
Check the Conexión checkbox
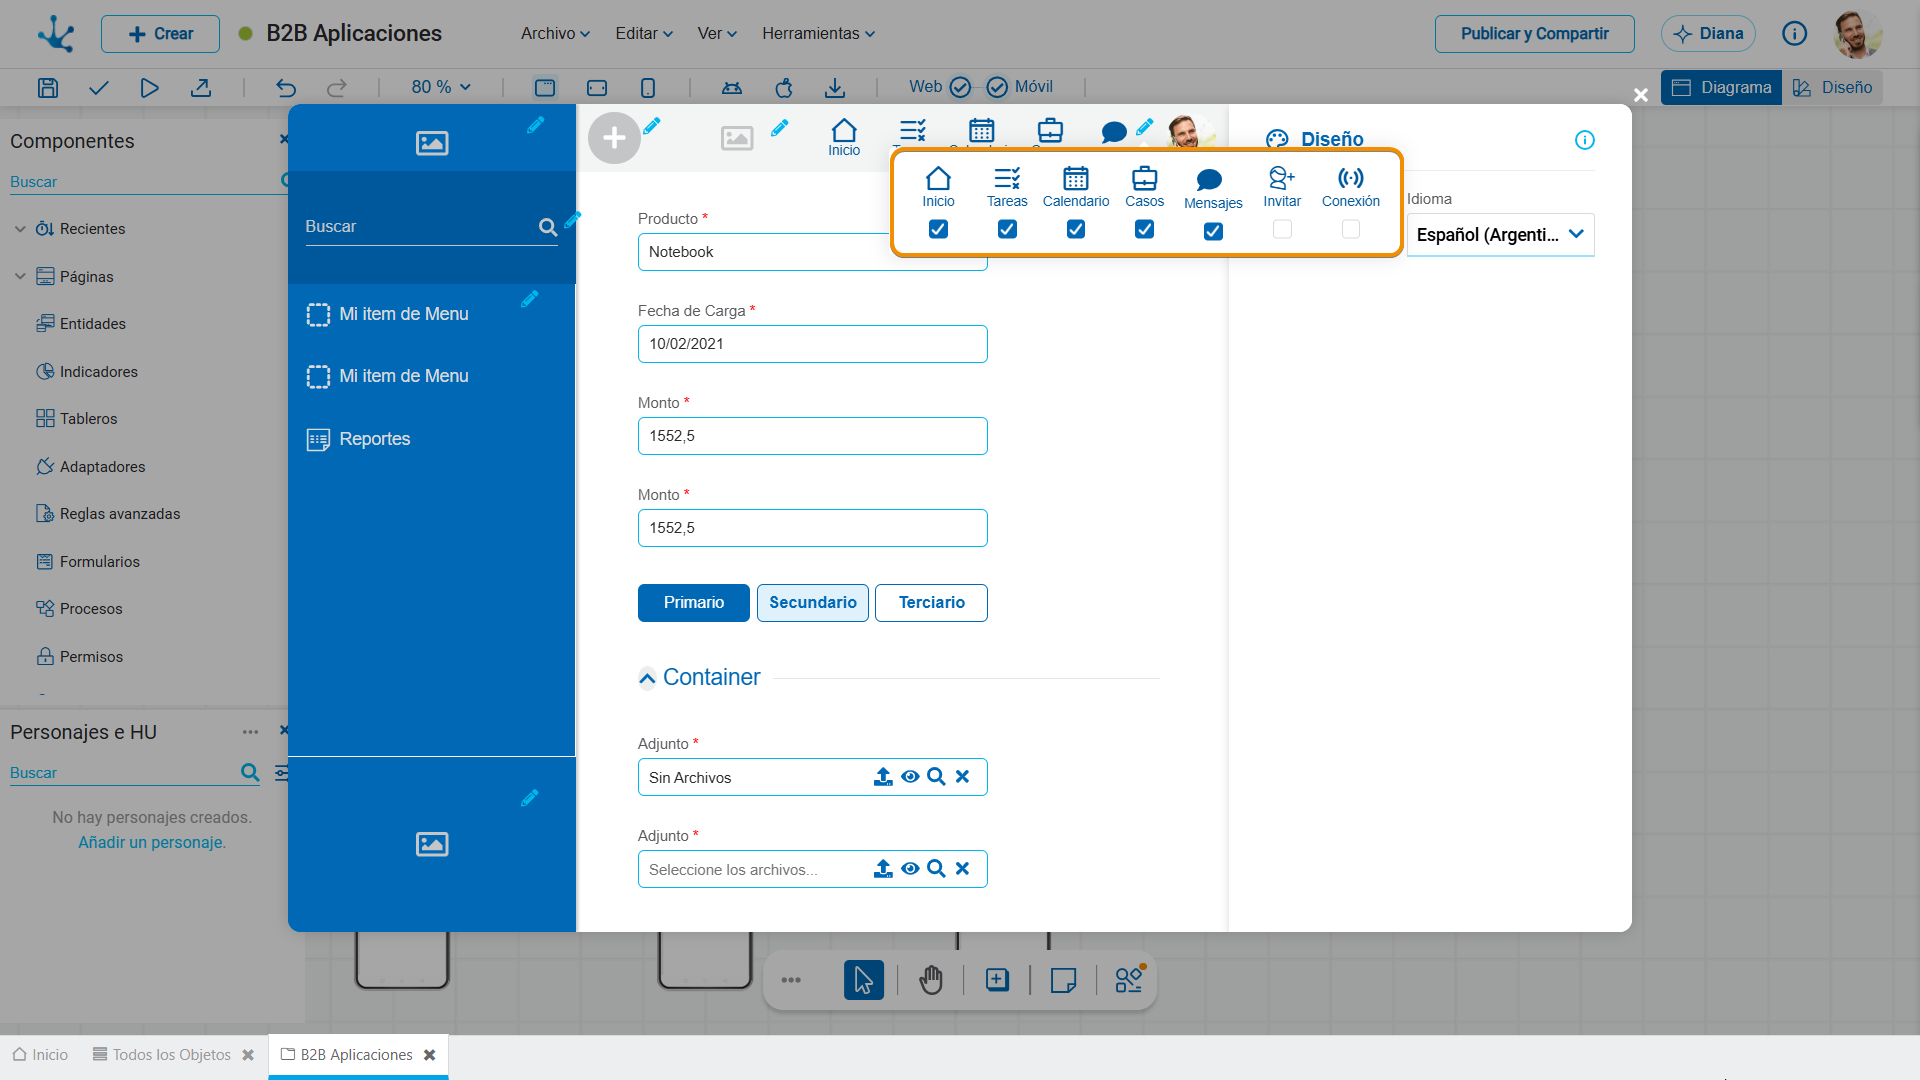click(x=1351, y=230)
